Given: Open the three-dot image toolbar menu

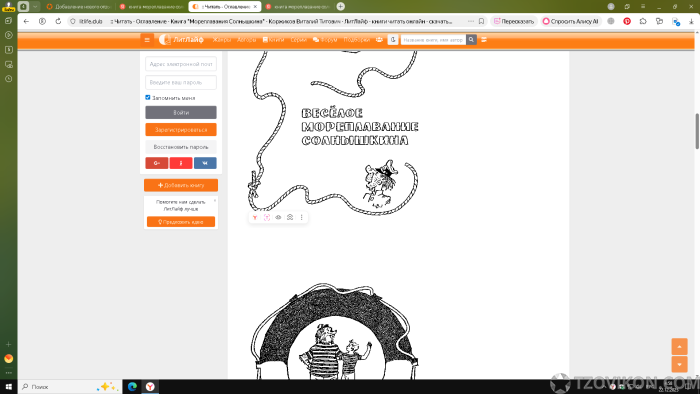Looking at the screenshot, I should point(301,217).
